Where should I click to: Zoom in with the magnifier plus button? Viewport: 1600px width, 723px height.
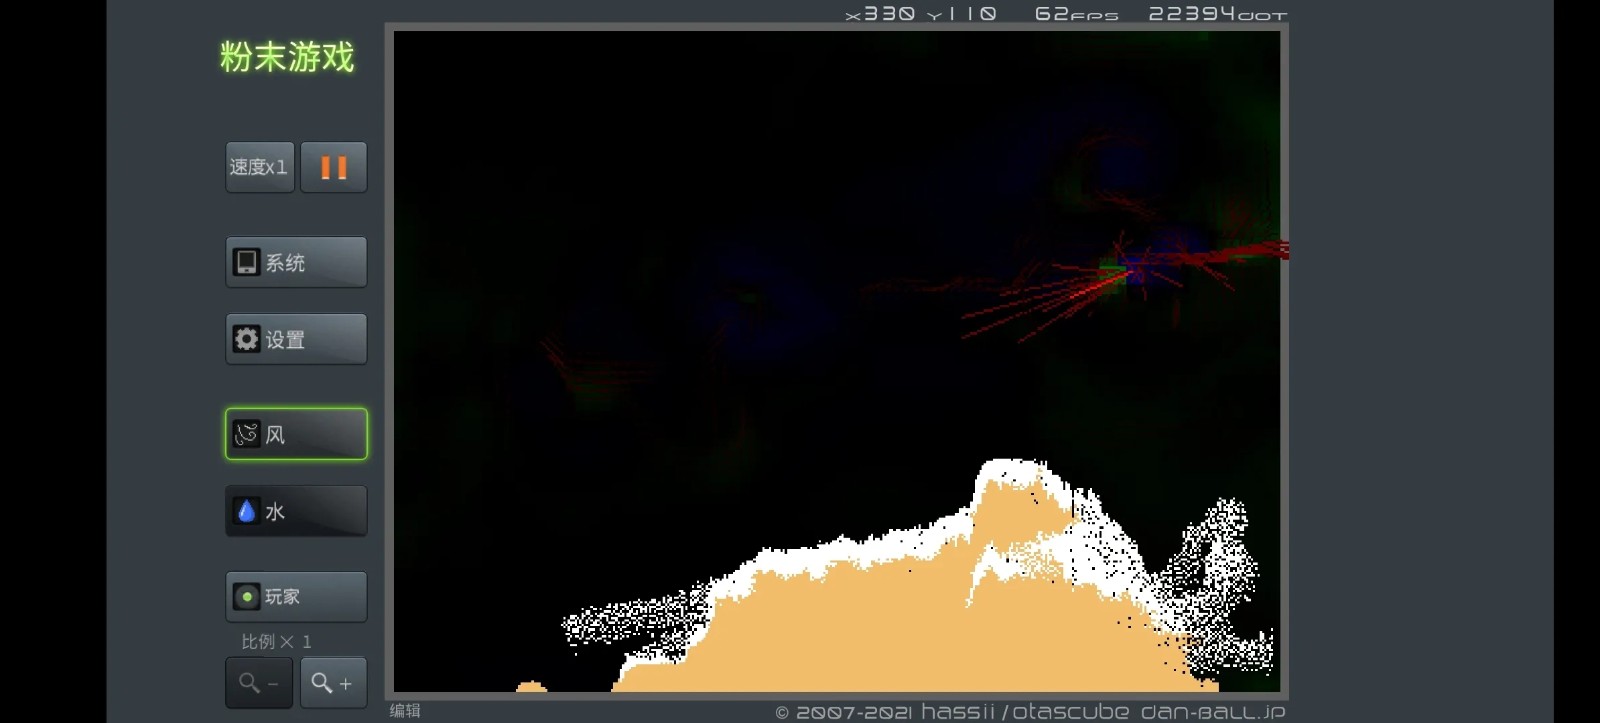click(333, 683)
